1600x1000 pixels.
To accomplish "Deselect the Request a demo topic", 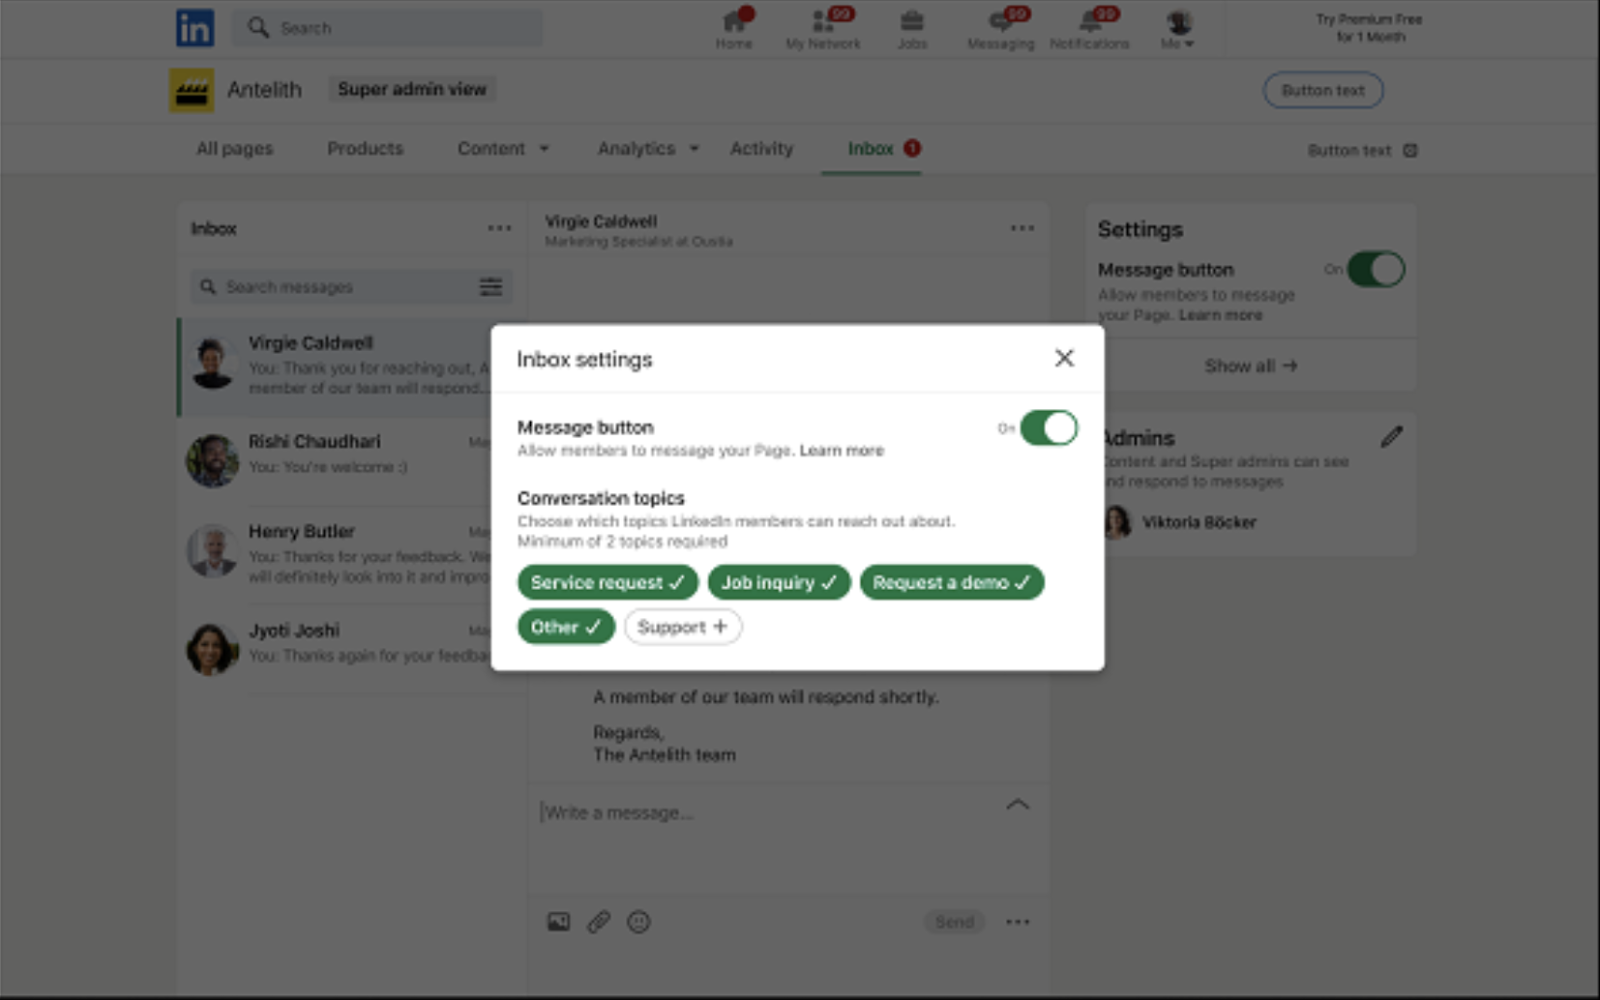I will coord(951,583).
